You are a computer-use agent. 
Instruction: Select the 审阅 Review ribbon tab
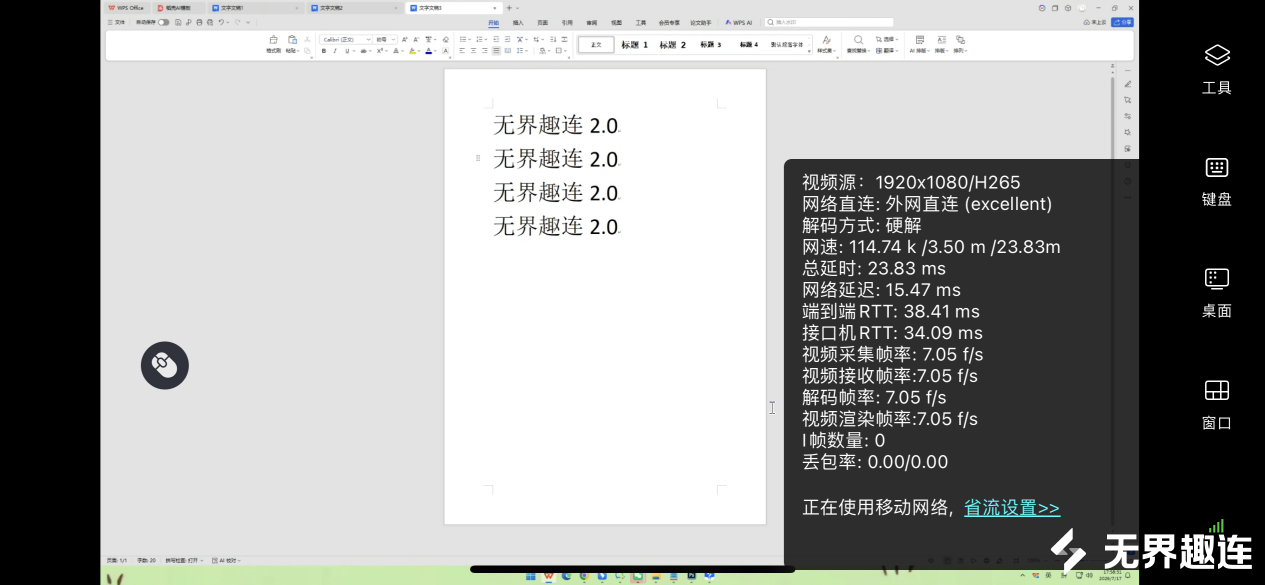pos(591,22)
